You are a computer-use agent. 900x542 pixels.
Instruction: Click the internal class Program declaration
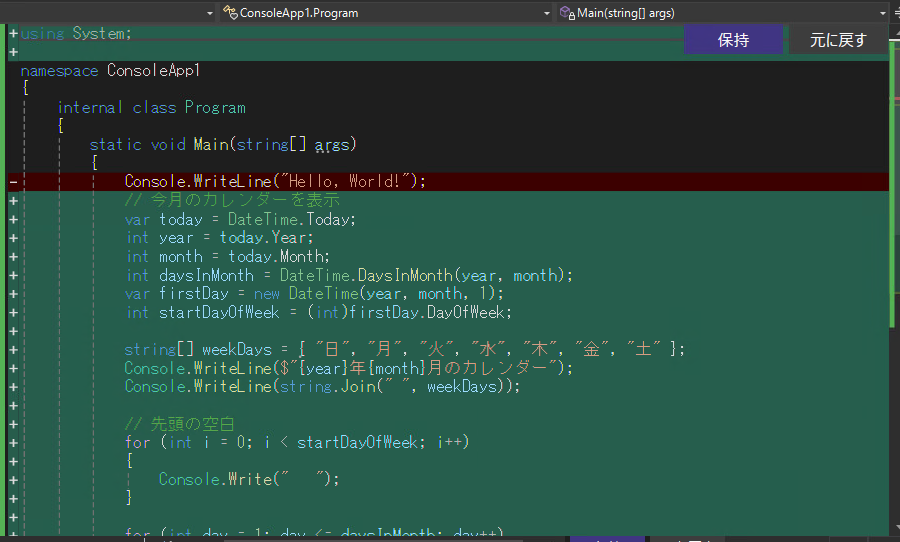pos(151,108)
